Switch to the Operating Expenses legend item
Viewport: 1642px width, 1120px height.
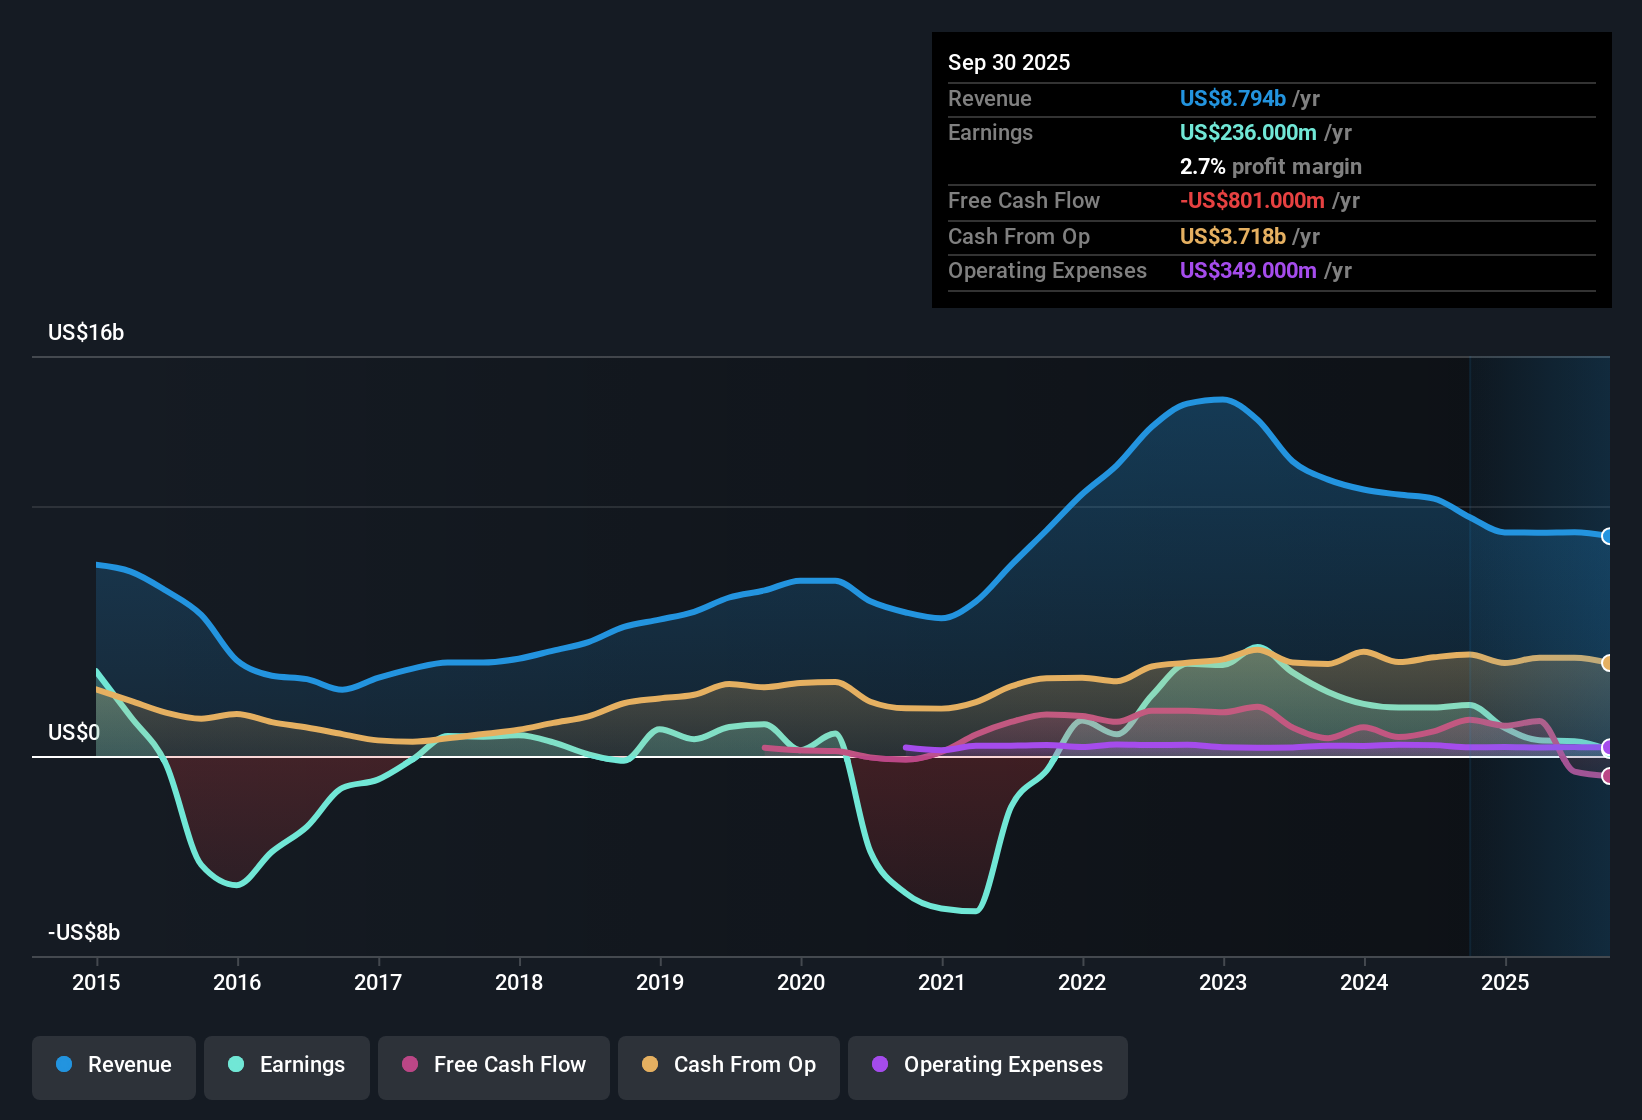(987, 1065)
